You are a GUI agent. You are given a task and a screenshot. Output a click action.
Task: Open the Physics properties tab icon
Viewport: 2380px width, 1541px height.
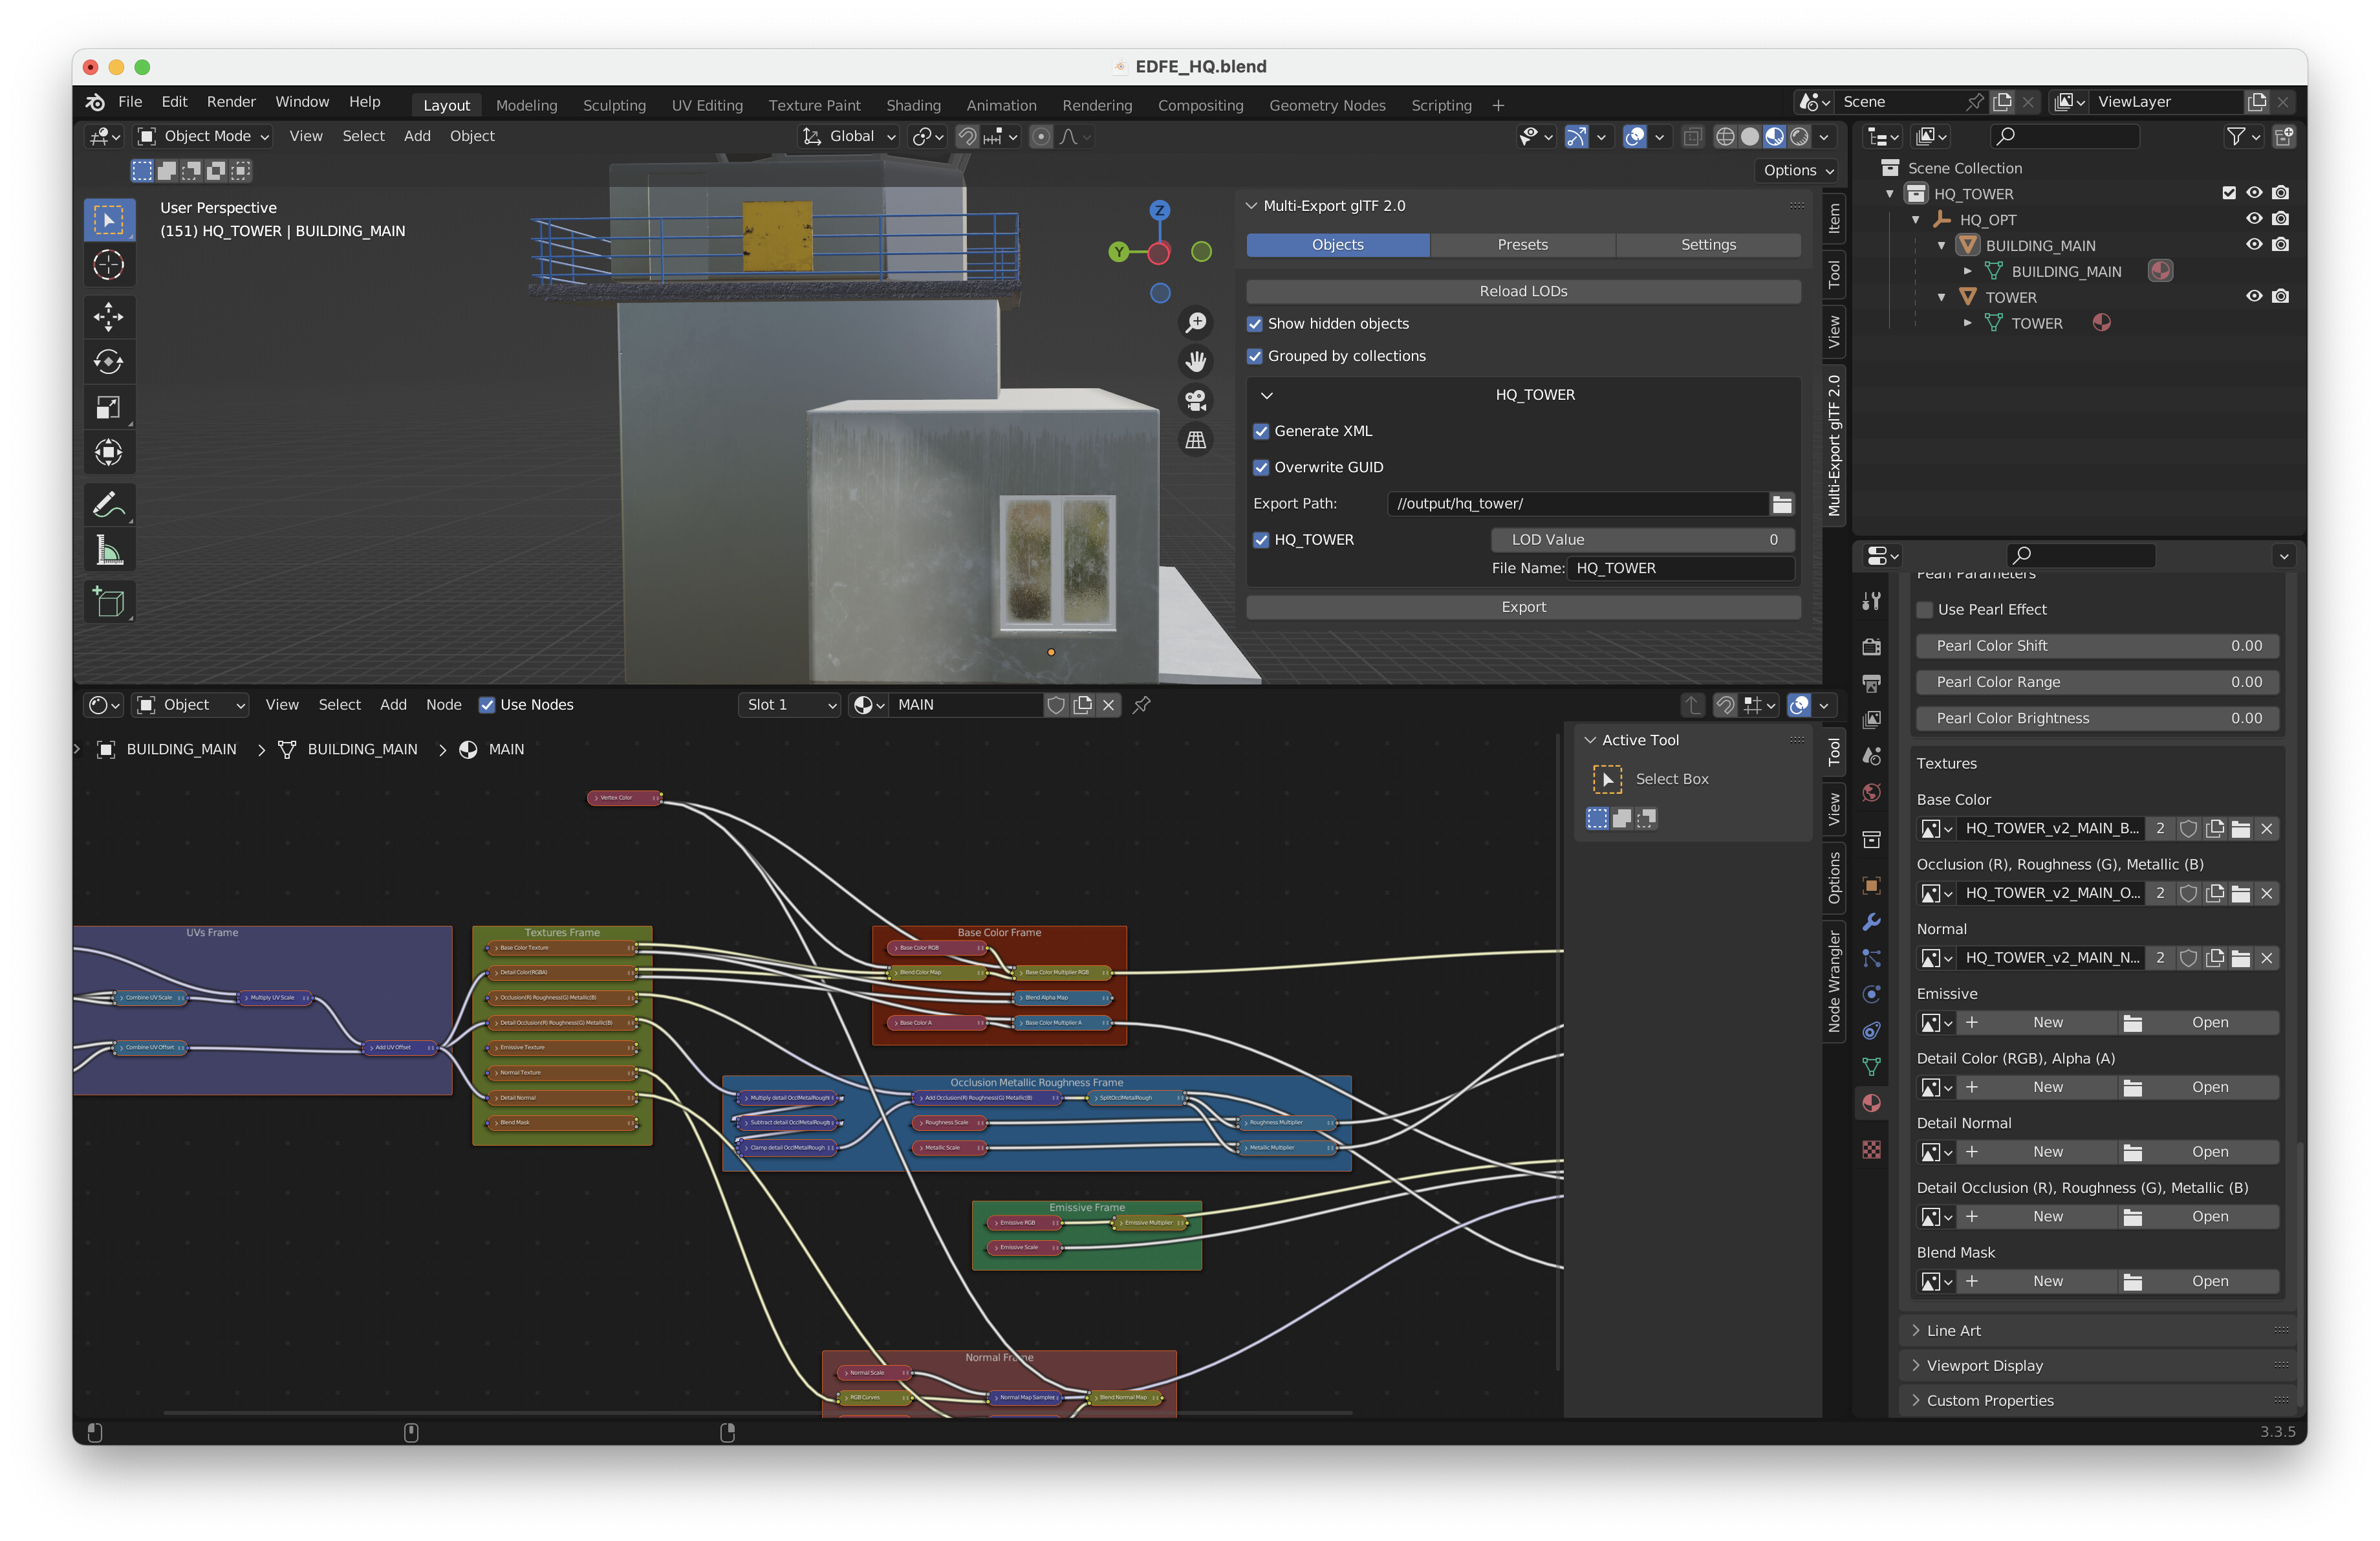[1871, 994]
